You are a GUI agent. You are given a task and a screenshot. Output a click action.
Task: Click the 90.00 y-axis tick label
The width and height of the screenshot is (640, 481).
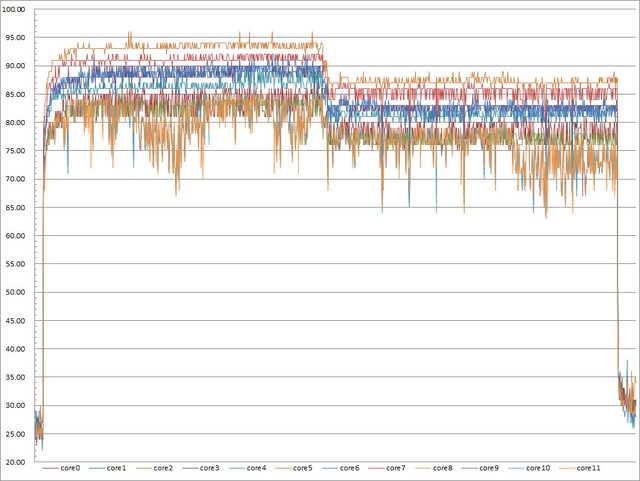pyautogui.click(x=19, y=67)
